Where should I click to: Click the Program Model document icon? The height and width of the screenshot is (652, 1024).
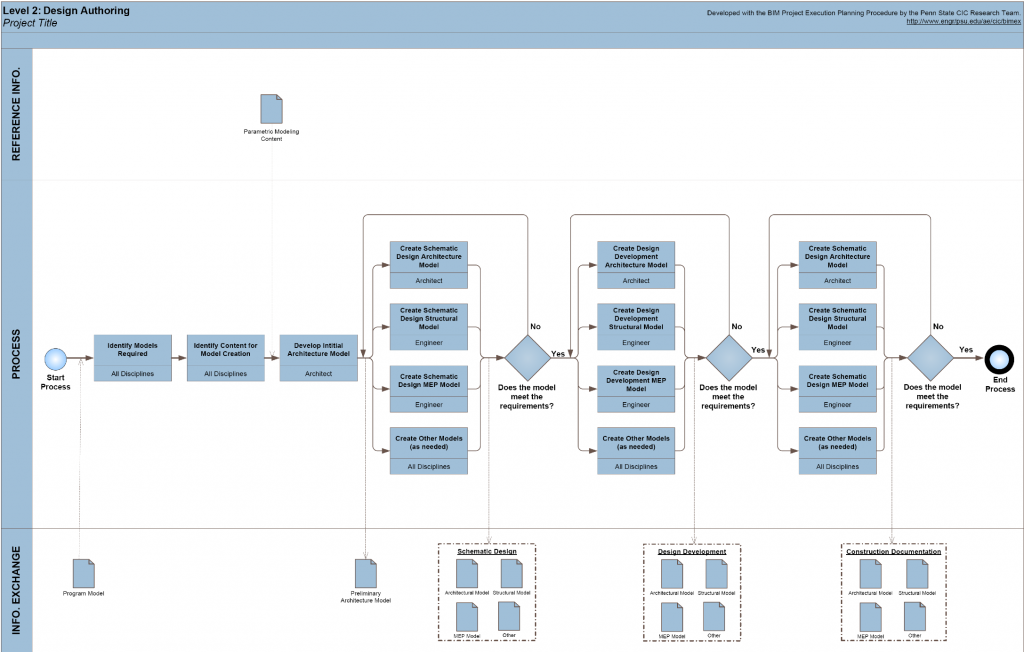pos(84,573)
